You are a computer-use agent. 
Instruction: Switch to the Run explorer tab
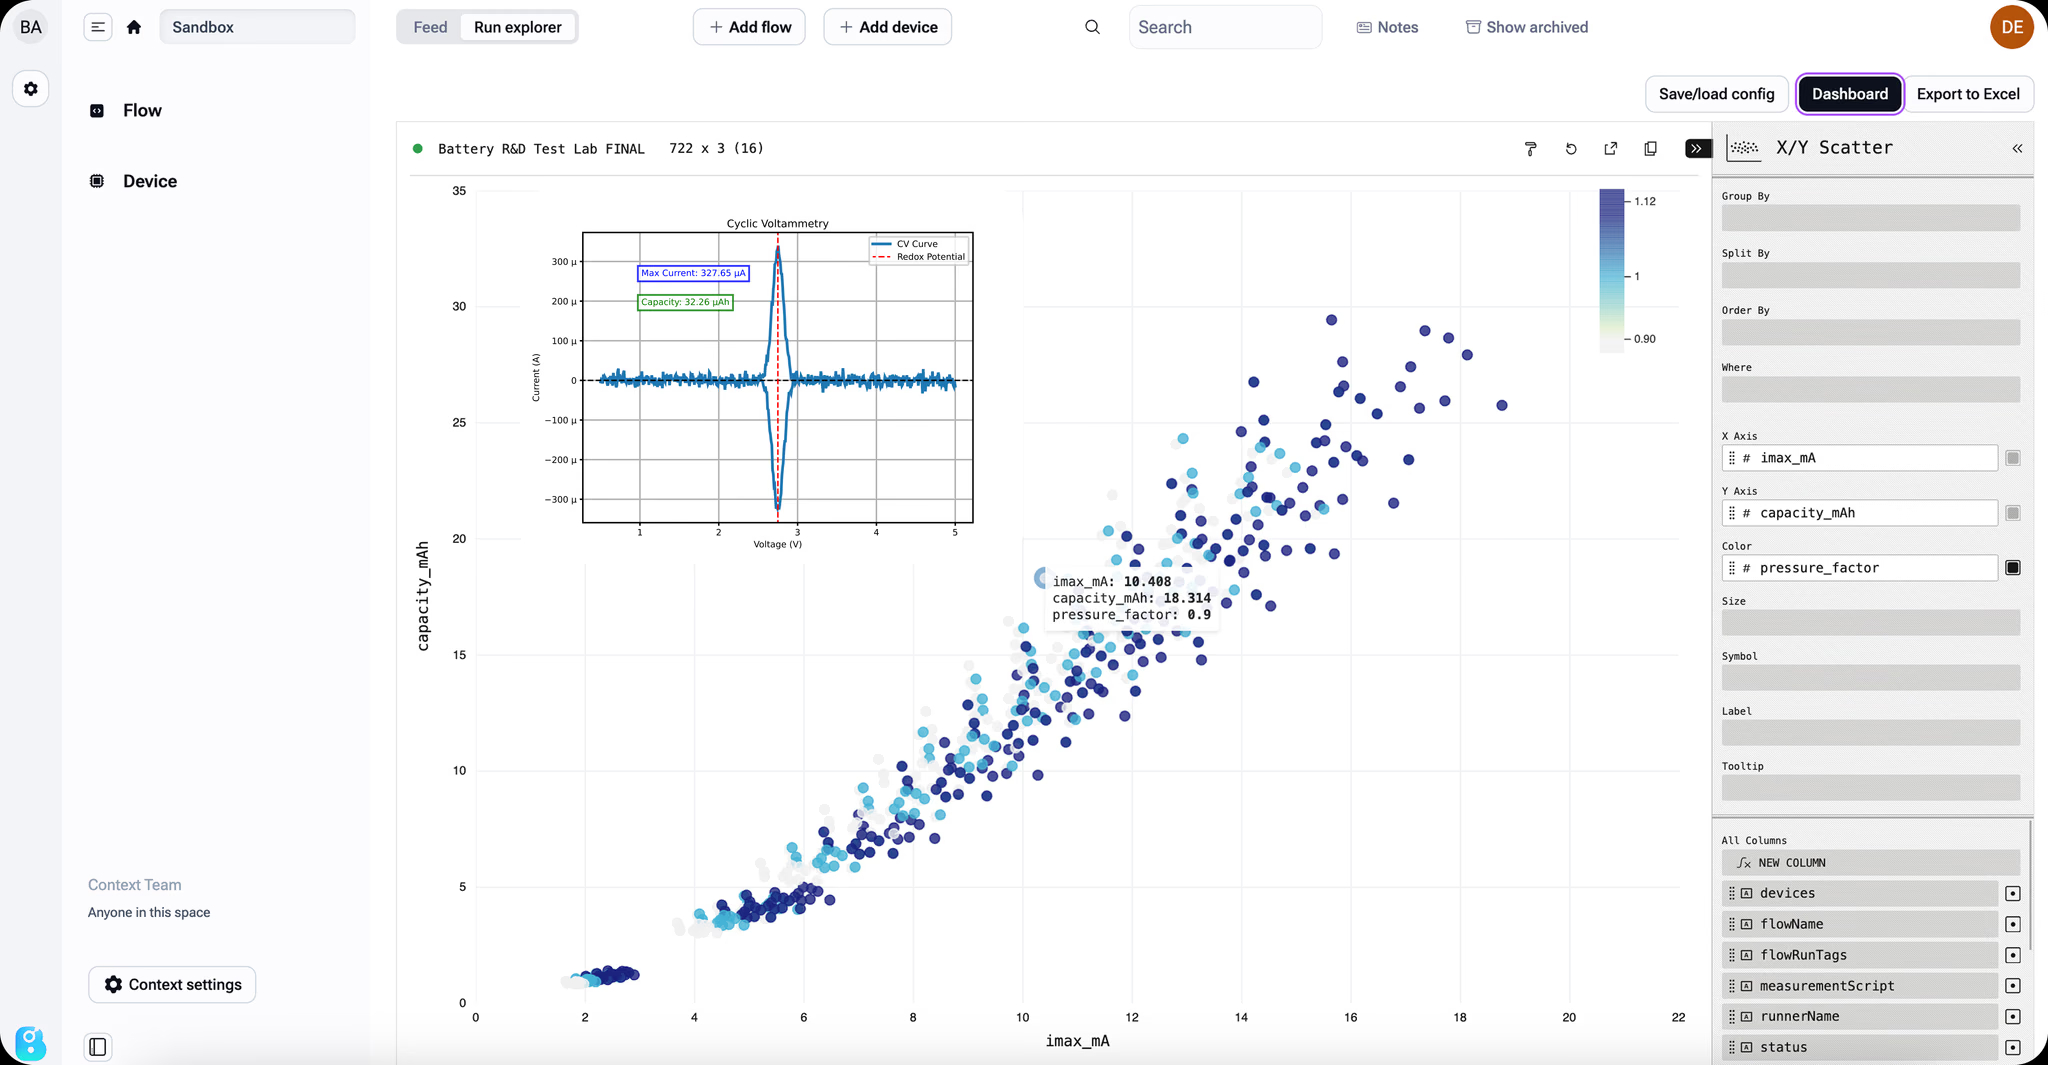[518, 27]
